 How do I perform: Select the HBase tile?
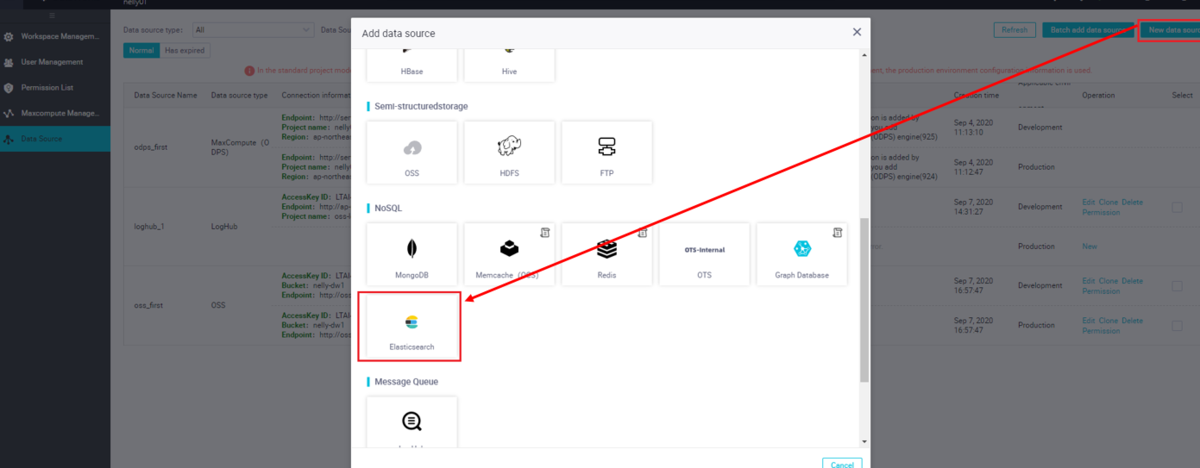click(412, 64)
